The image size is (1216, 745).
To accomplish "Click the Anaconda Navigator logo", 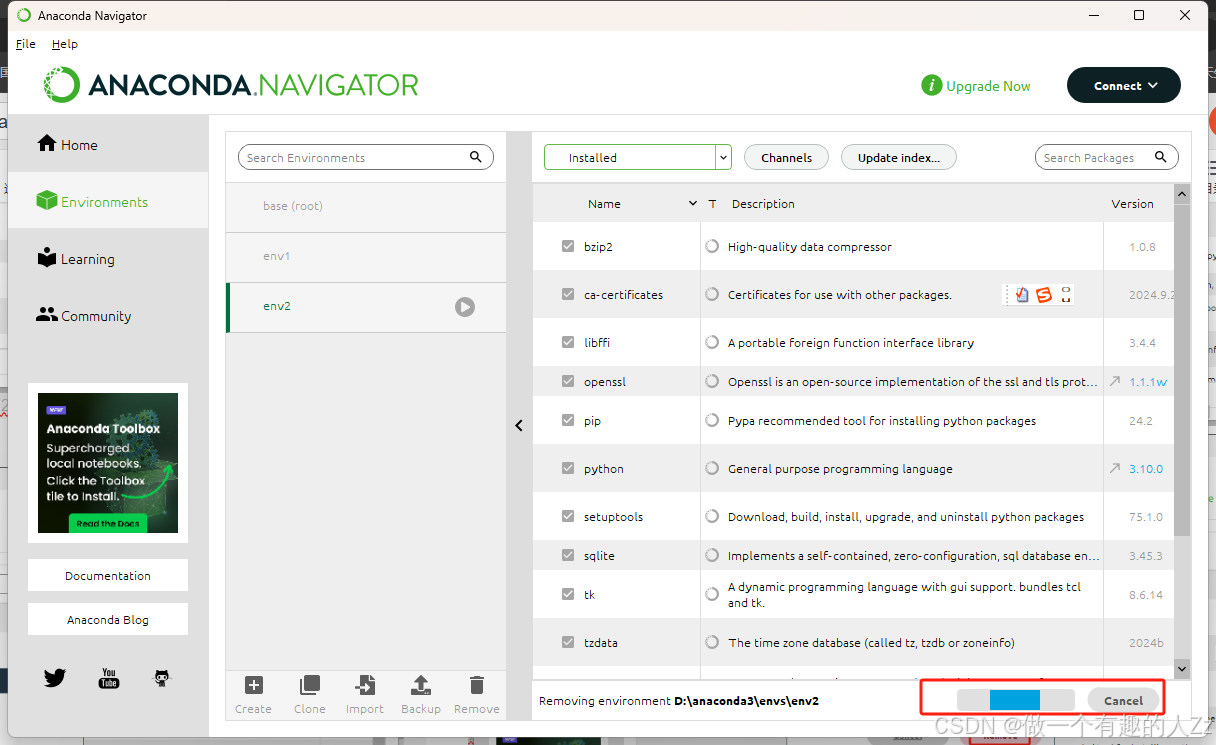I will [231, 85].
